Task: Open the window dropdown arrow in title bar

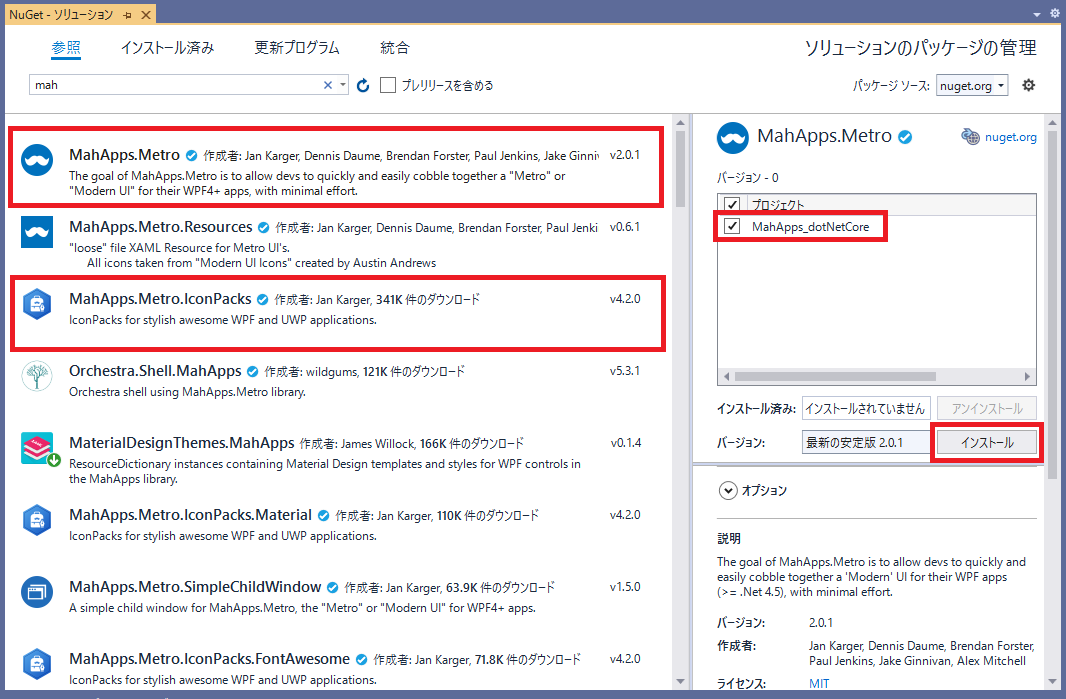Action: 1037,14
